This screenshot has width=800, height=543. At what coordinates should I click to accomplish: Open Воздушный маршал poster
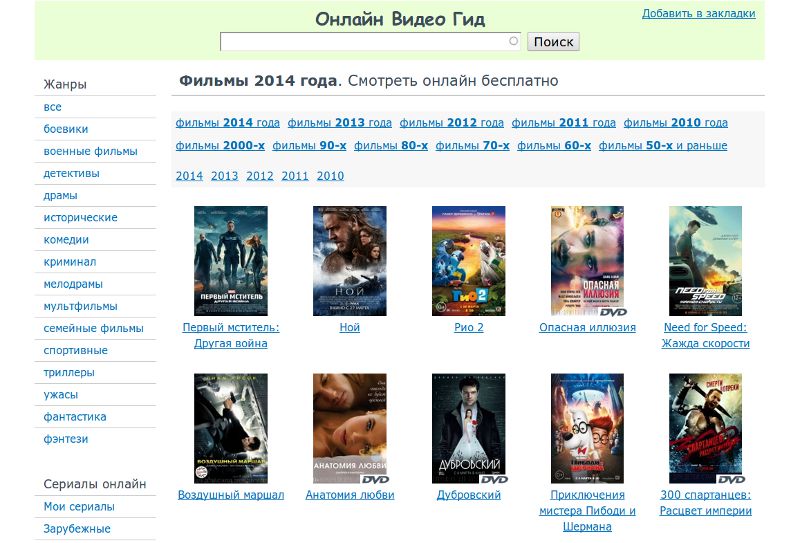point(231,429)
